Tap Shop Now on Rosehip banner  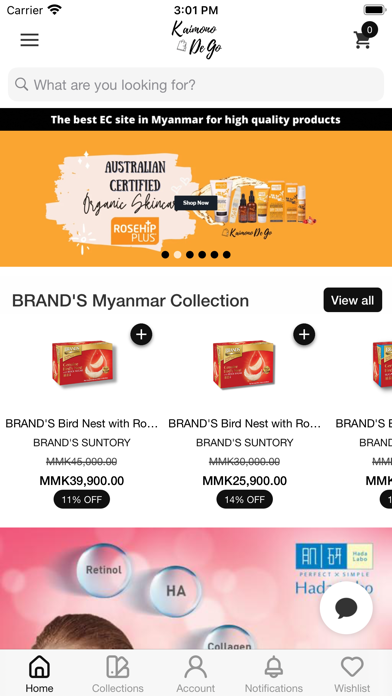[x=196, y=203]
